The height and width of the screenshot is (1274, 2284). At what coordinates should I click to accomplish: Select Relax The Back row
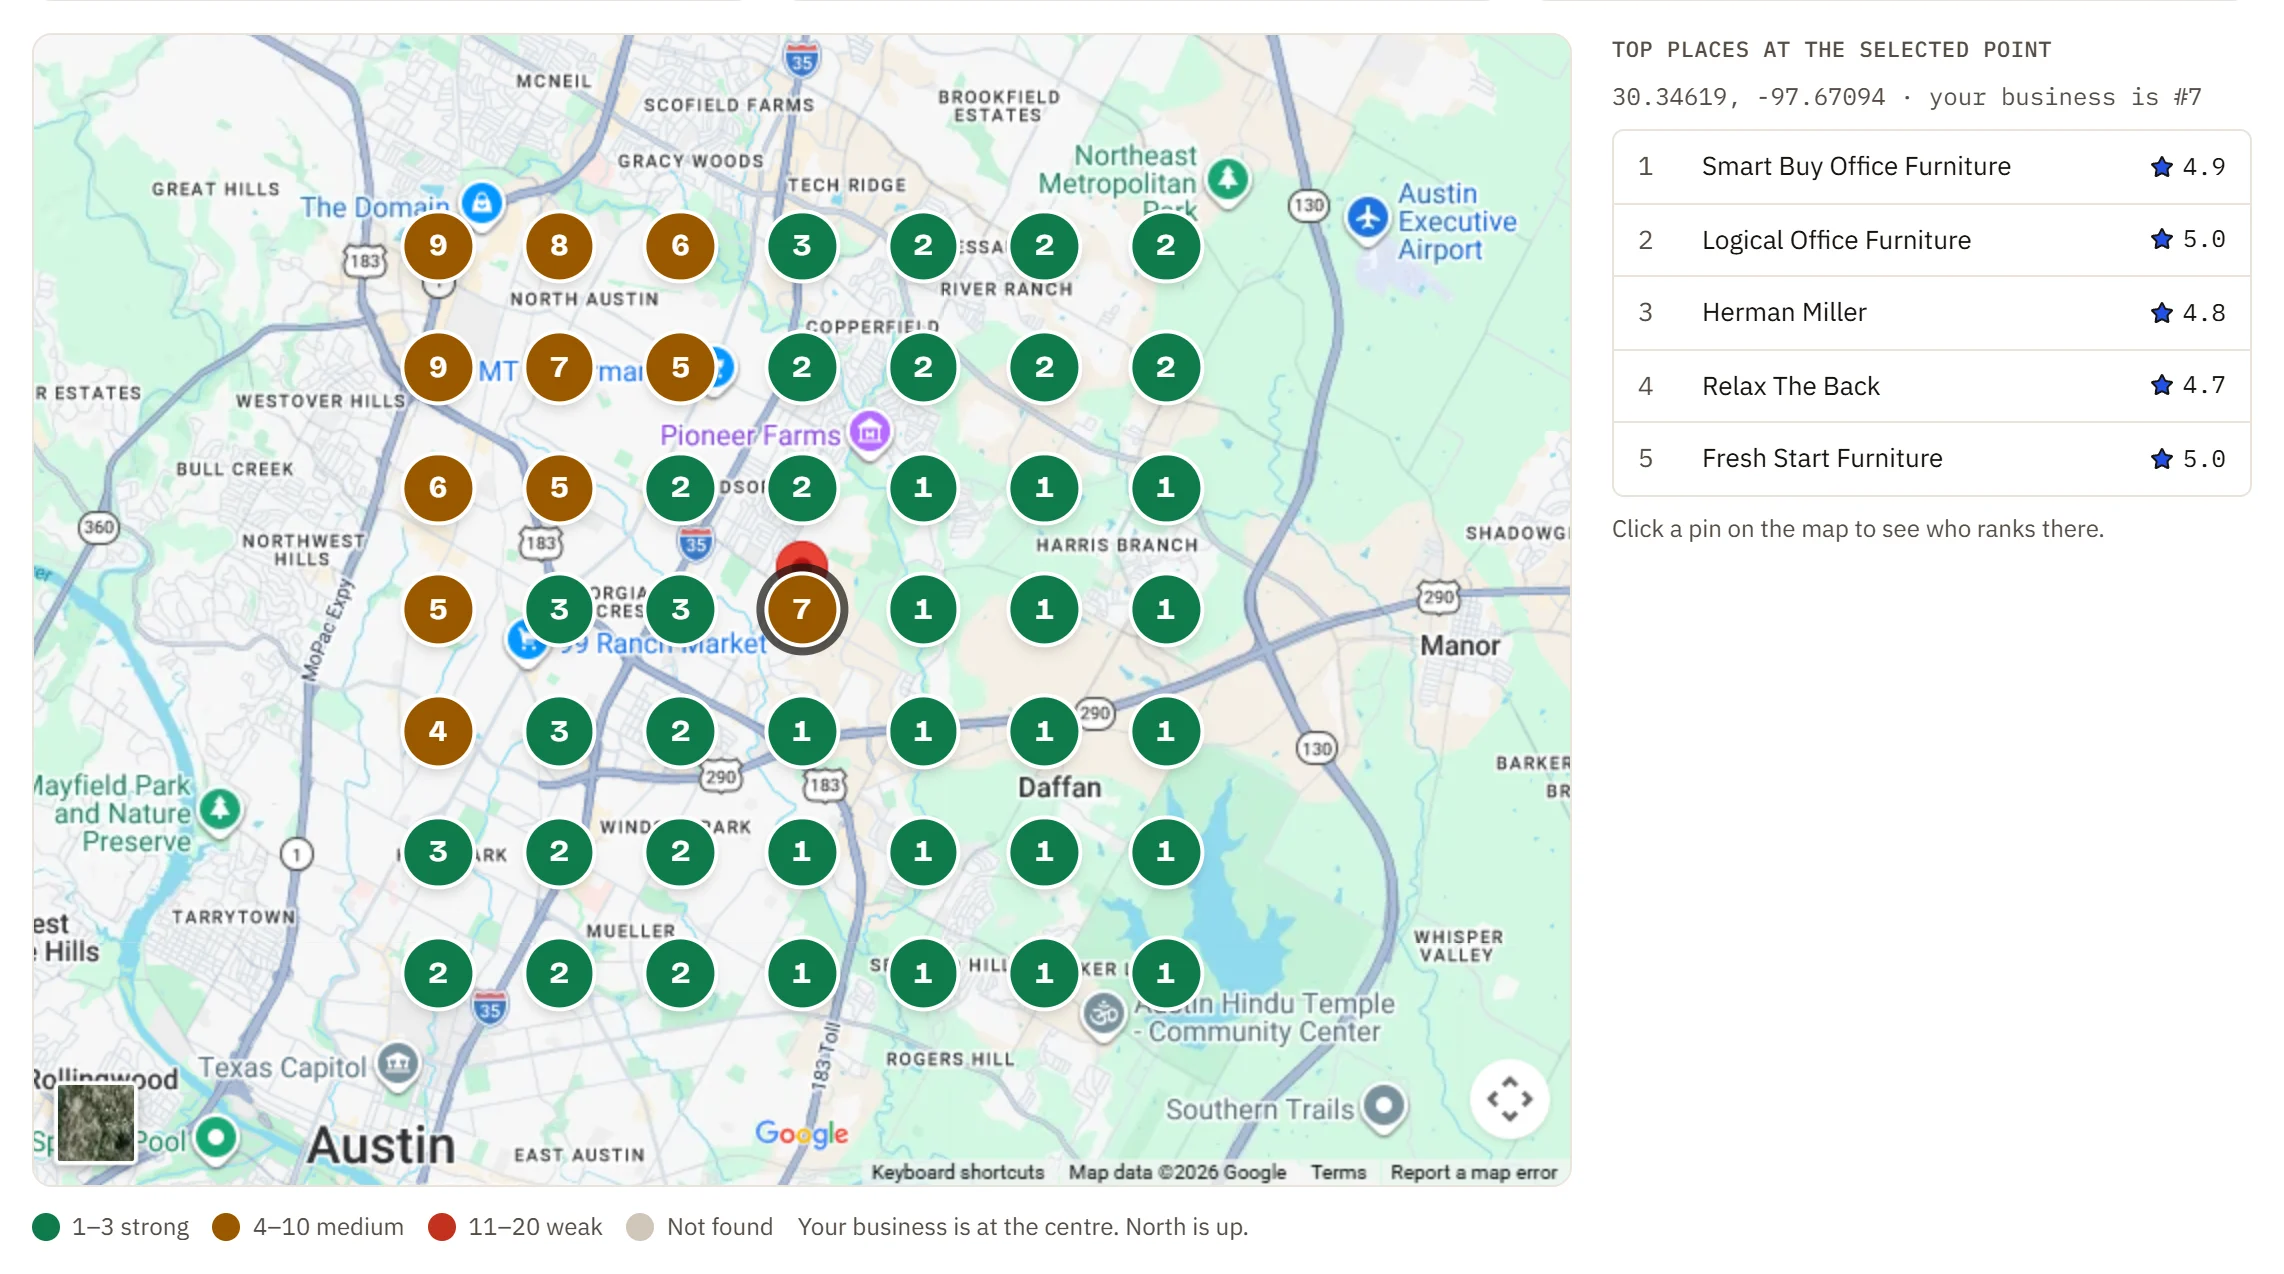1931,386
